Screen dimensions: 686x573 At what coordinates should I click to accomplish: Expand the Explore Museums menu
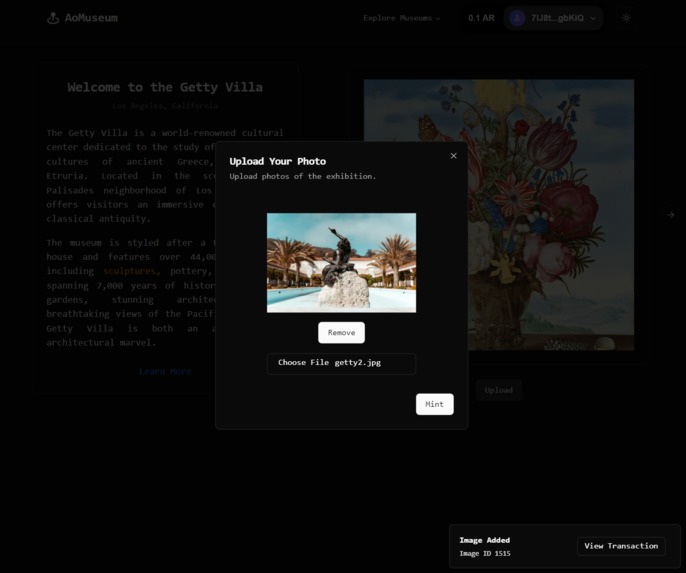click(x=402, y=18)
